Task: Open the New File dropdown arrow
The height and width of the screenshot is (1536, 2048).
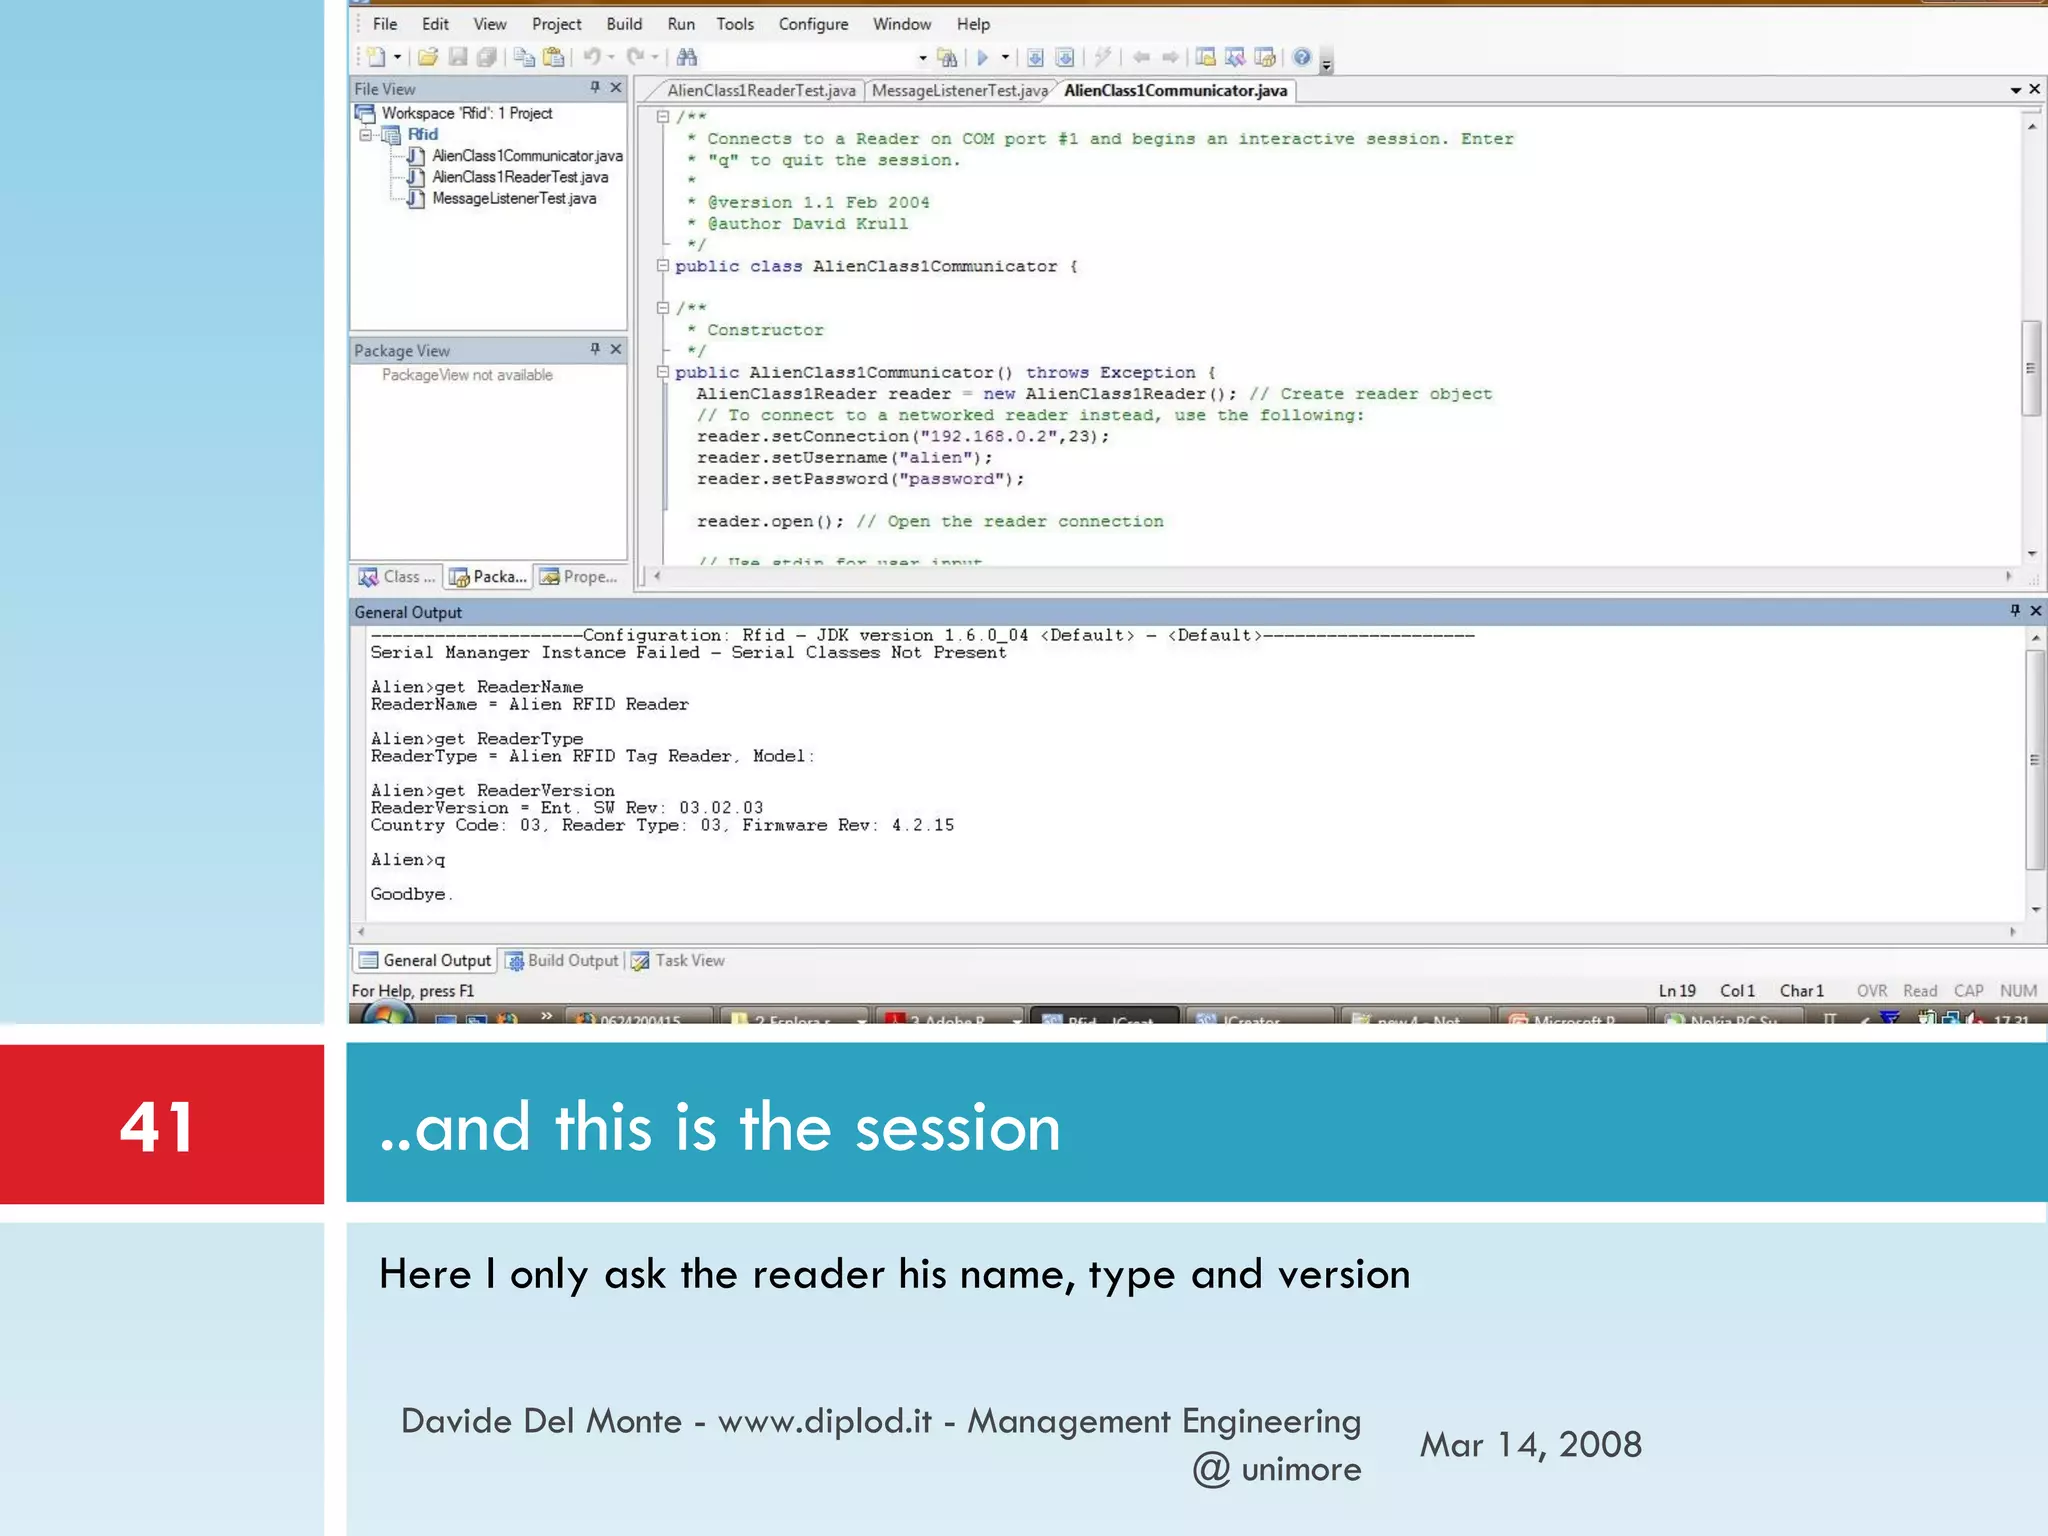Action: [x=397, y=57]
